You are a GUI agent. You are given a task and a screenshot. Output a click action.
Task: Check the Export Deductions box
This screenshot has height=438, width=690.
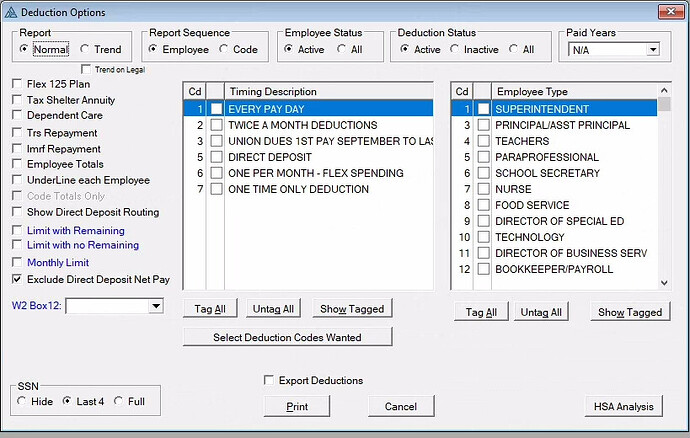point(268,380)
